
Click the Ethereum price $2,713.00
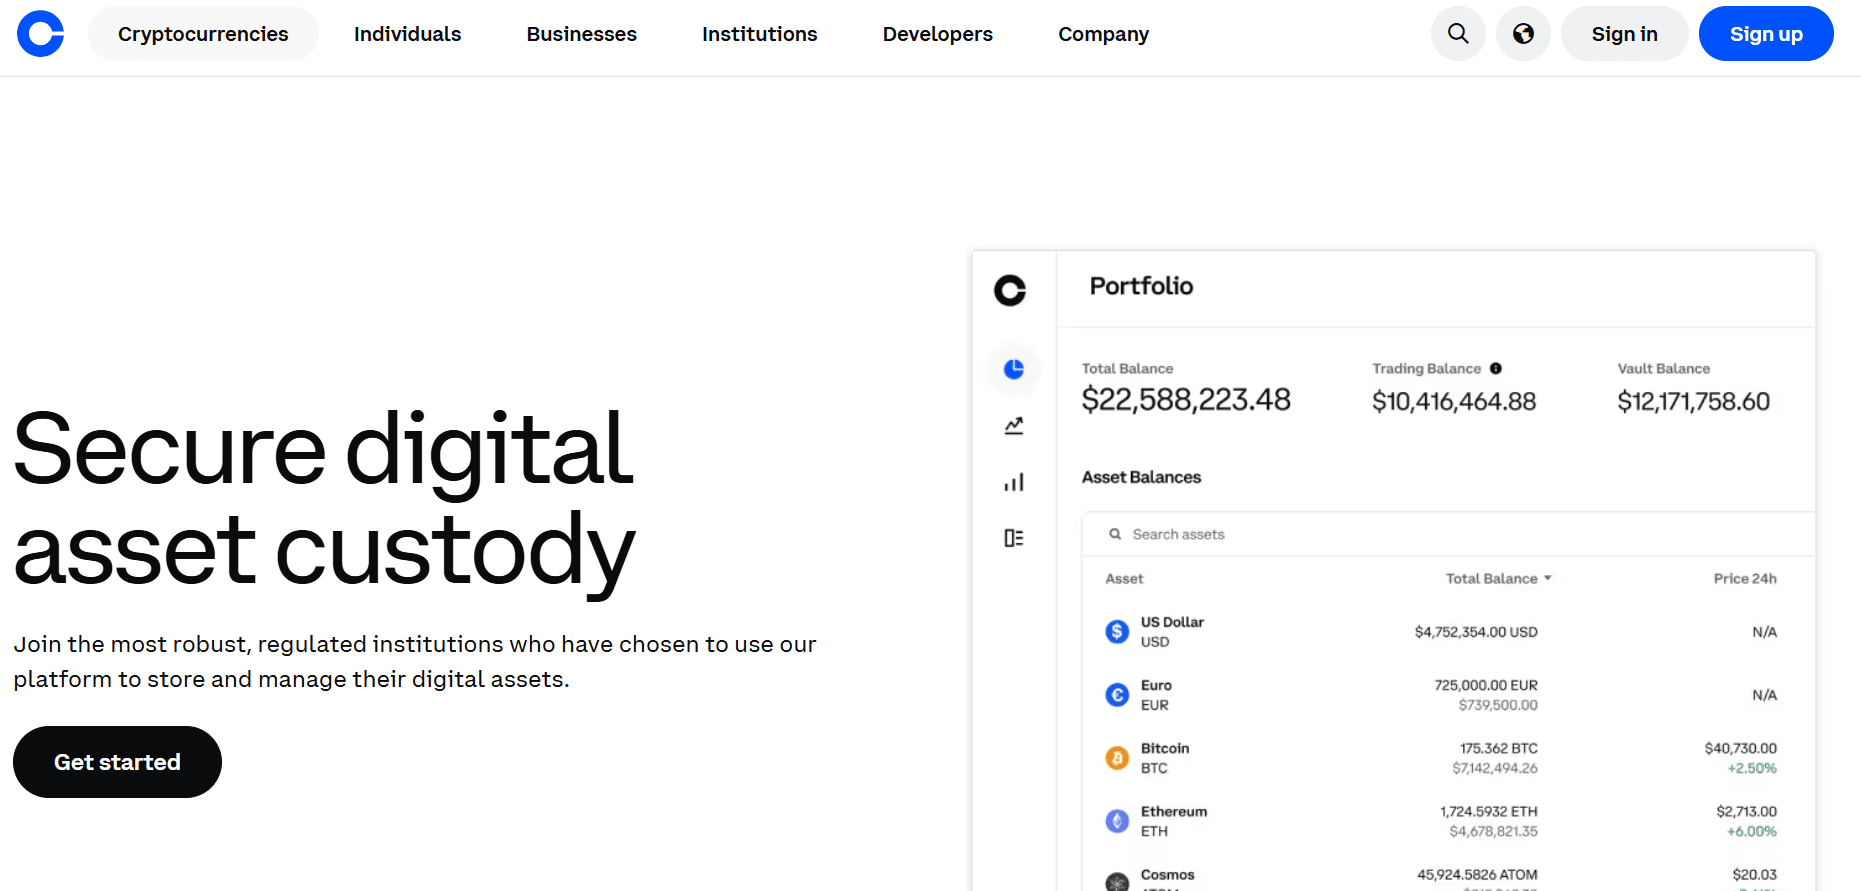coord(1747,811)
